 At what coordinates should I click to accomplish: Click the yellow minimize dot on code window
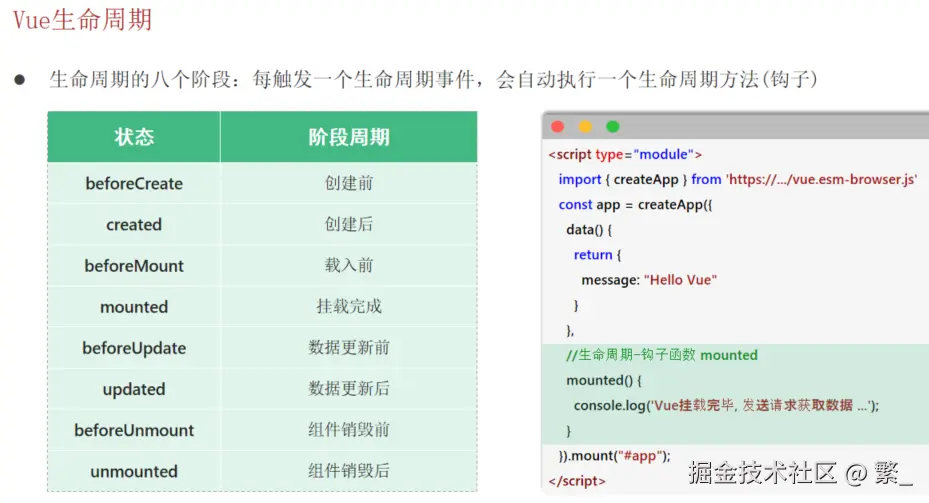pos(585,126)
